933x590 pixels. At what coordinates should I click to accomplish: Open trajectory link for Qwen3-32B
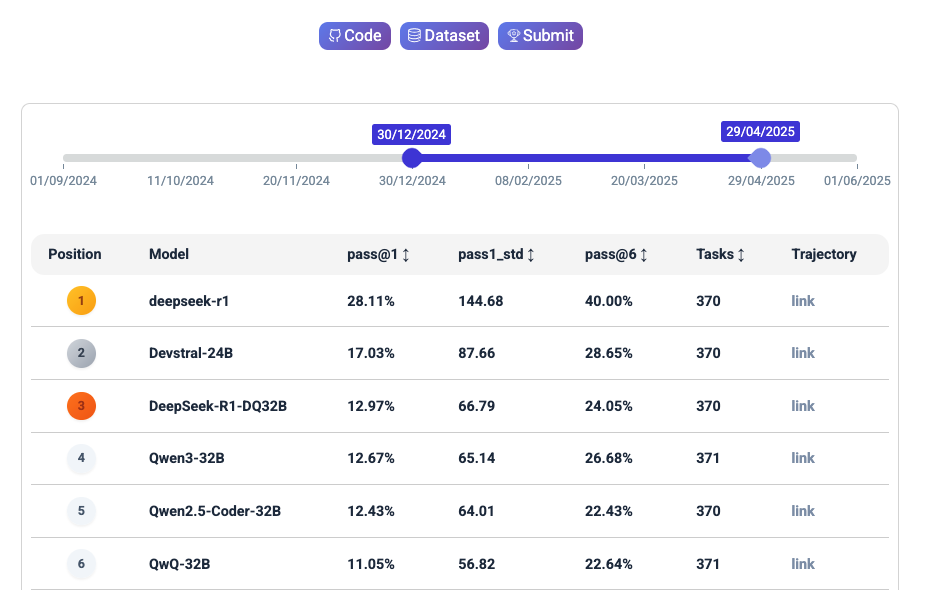coord(802,458)
